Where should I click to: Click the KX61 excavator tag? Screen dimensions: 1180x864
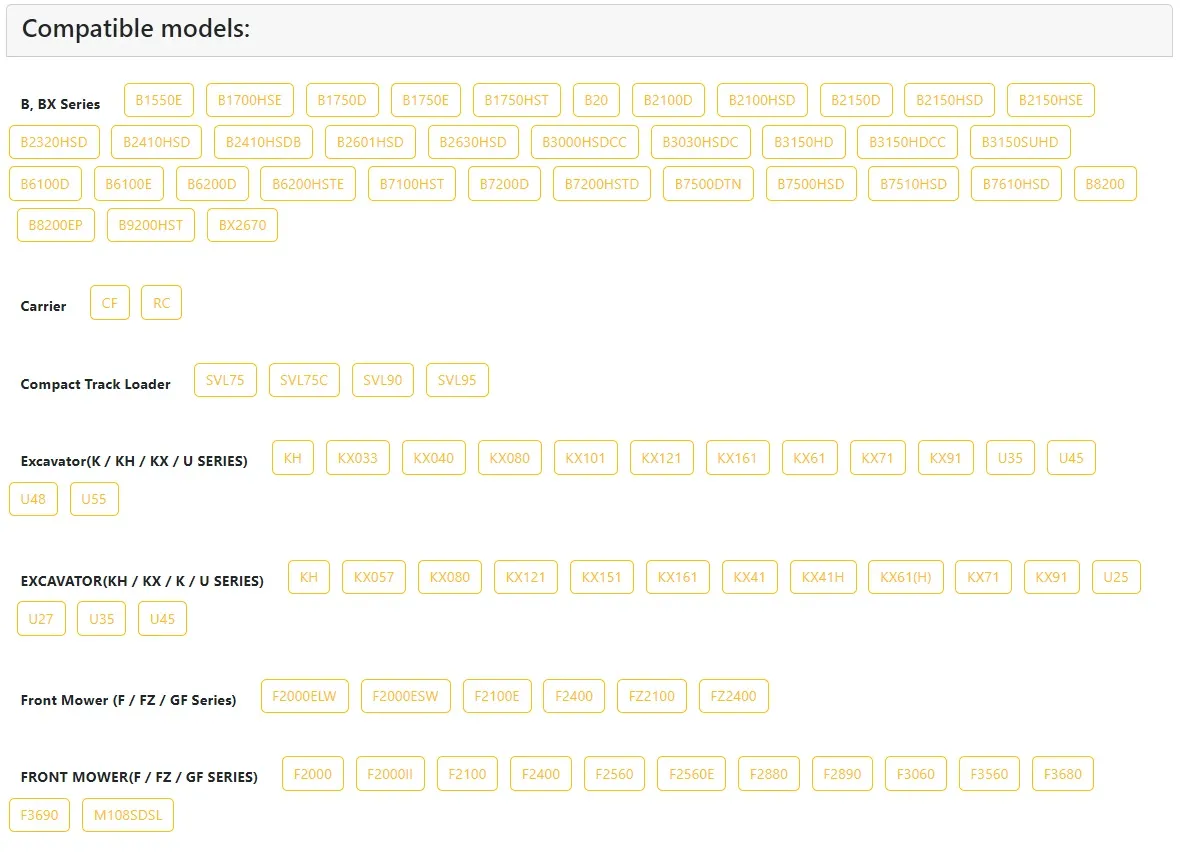809,458
